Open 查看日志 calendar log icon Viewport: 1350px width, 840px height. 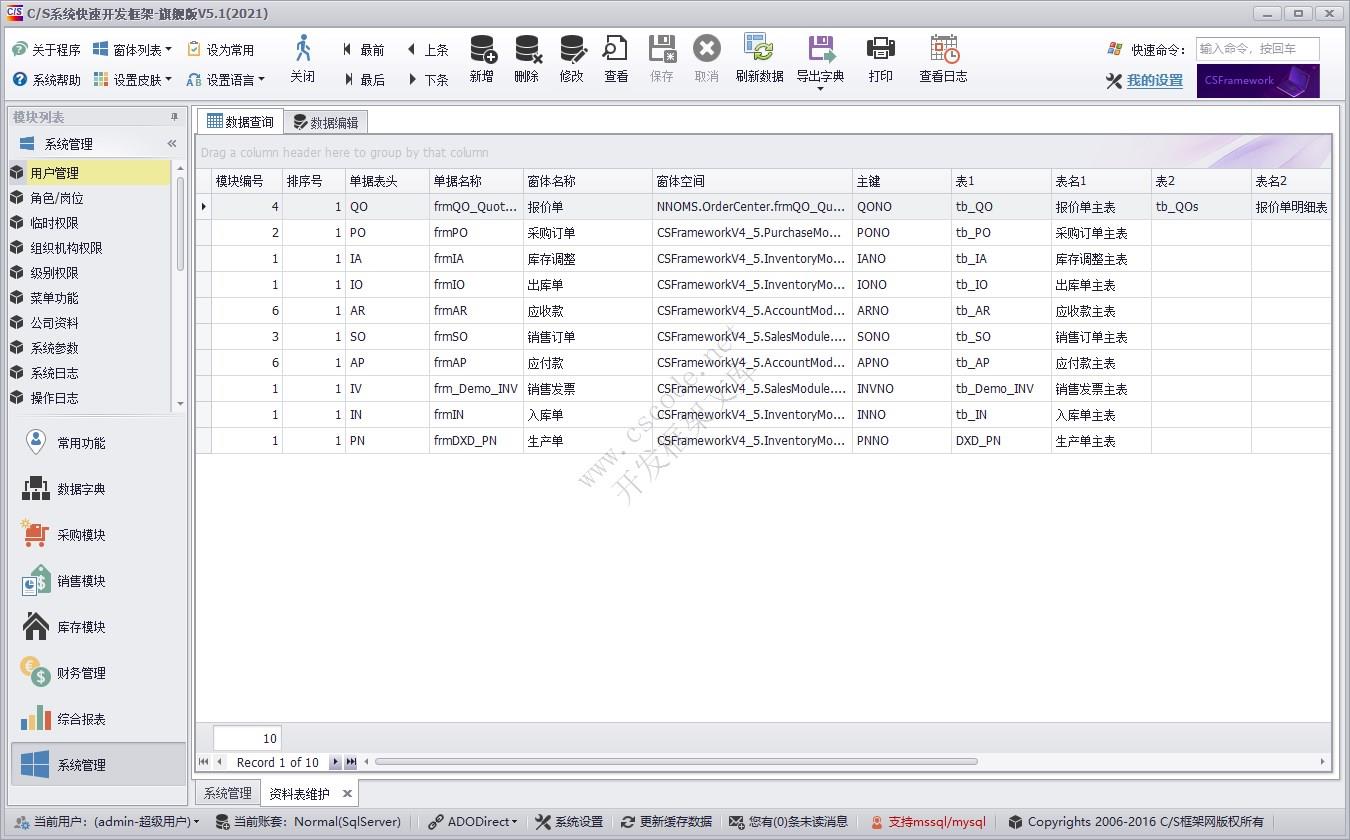943,49
